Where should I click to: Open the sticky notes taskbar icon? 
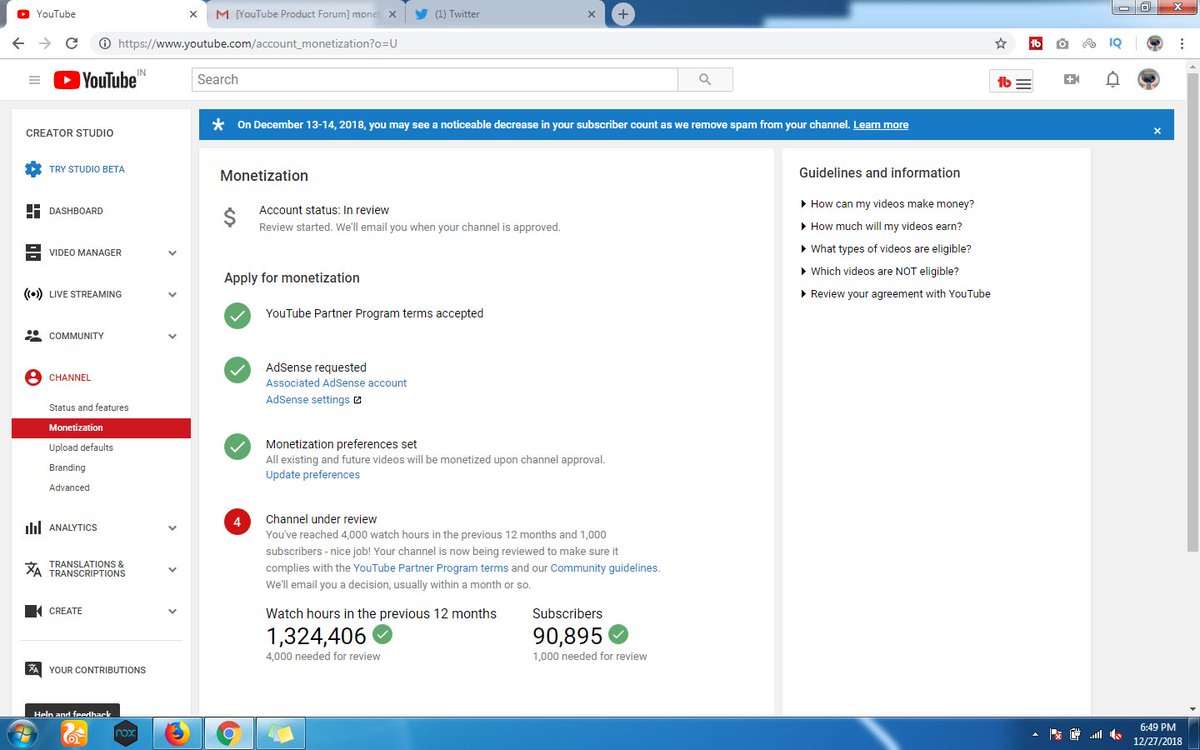click(x=279, y=735)
